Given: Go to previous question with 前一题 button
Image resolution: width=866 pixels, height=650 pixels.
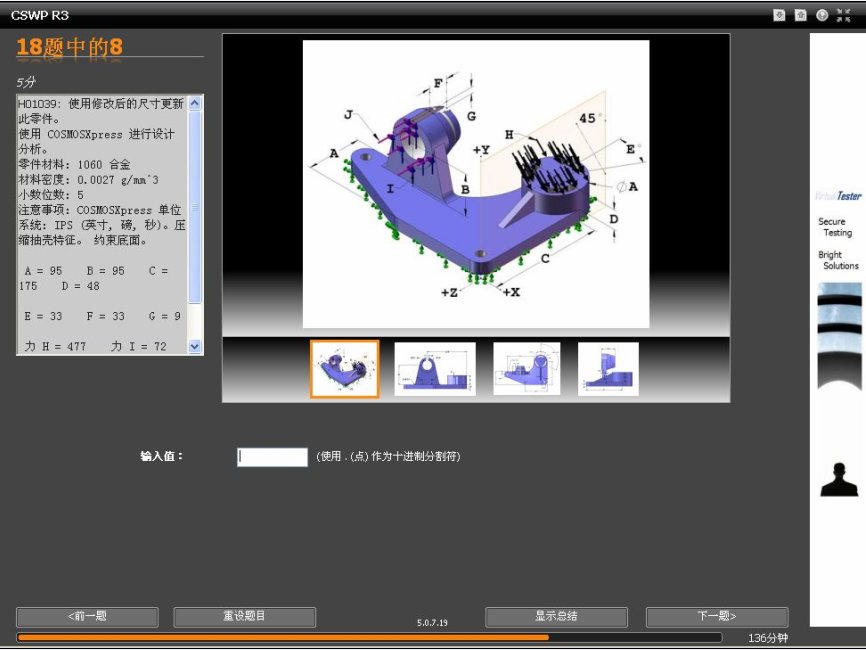Looking at the screenshot, I should [x=87, y=616].
